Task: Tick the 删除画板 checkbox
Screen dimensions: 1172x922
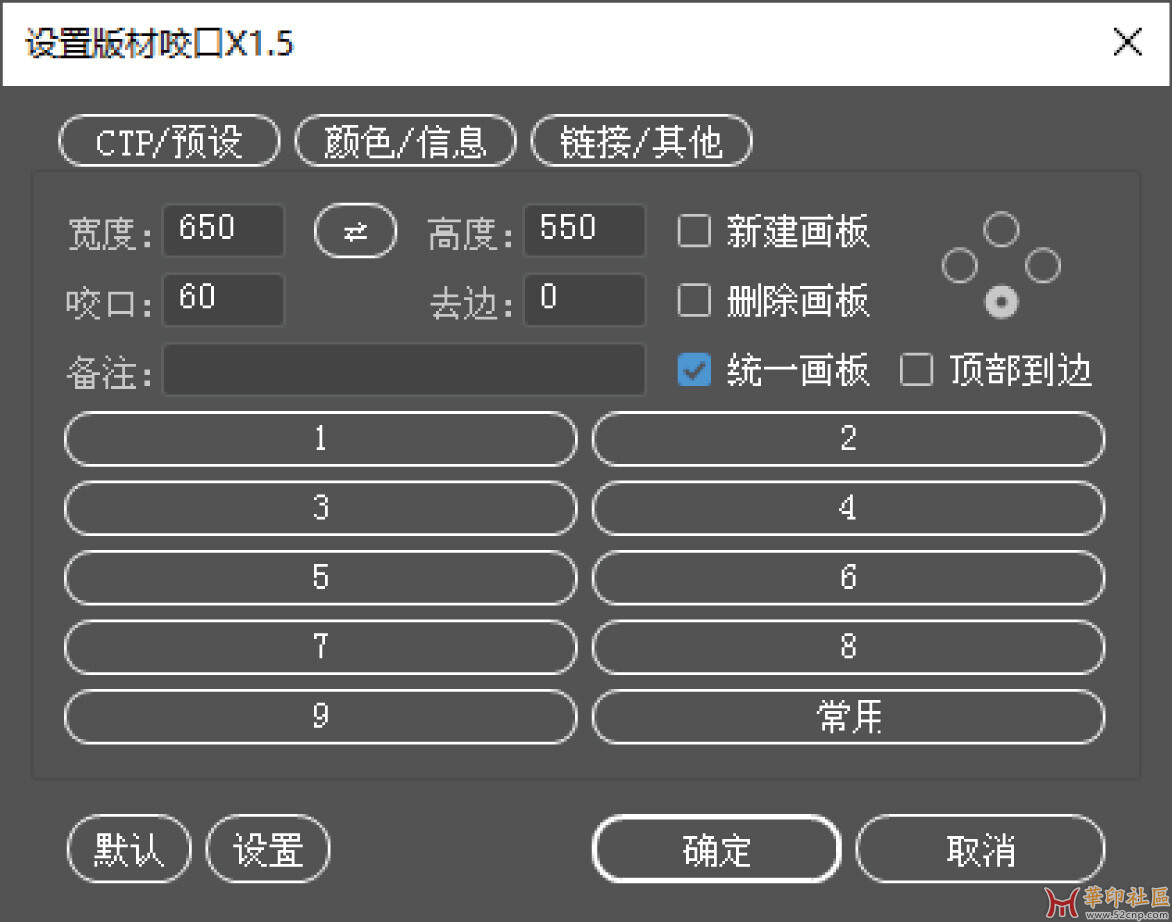Action: click(694, 300)
